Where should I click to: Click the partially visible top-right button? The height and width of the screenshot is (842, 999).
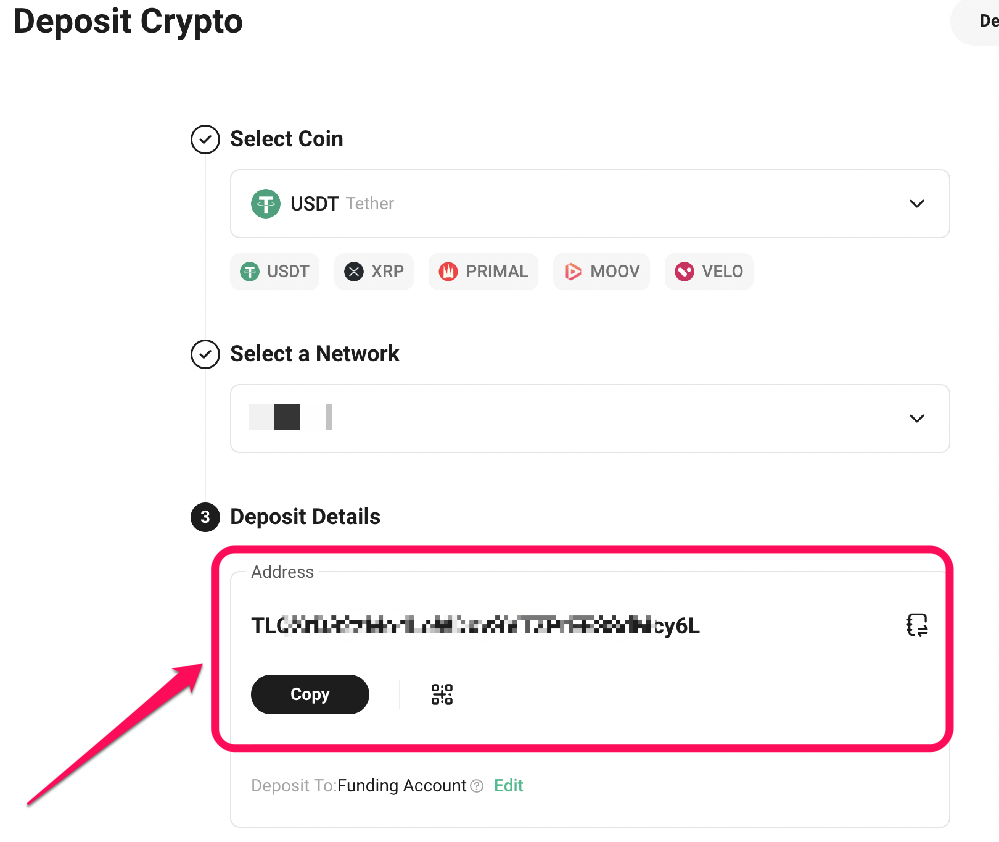976,22
